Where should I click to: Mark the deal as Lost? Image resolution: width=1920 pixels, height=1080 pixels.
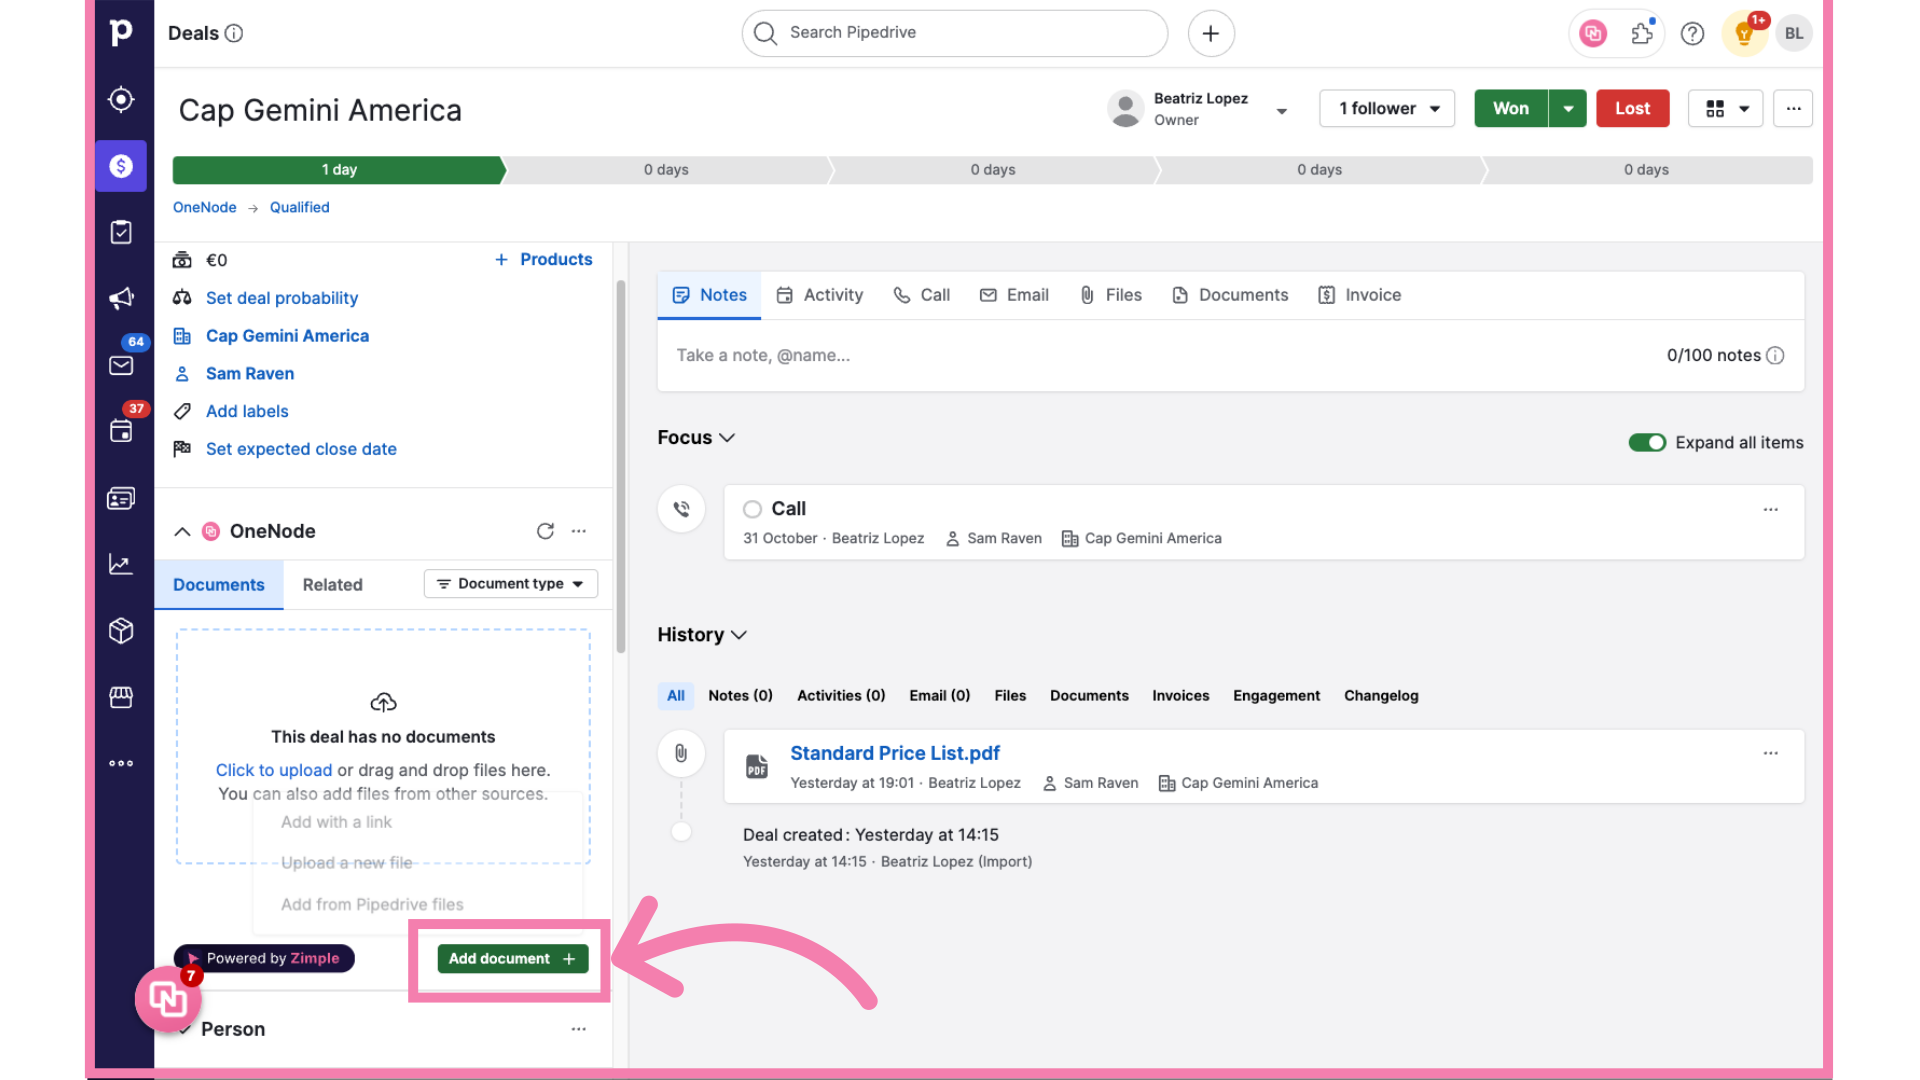pyautogui.click(x=1632, y=108)
